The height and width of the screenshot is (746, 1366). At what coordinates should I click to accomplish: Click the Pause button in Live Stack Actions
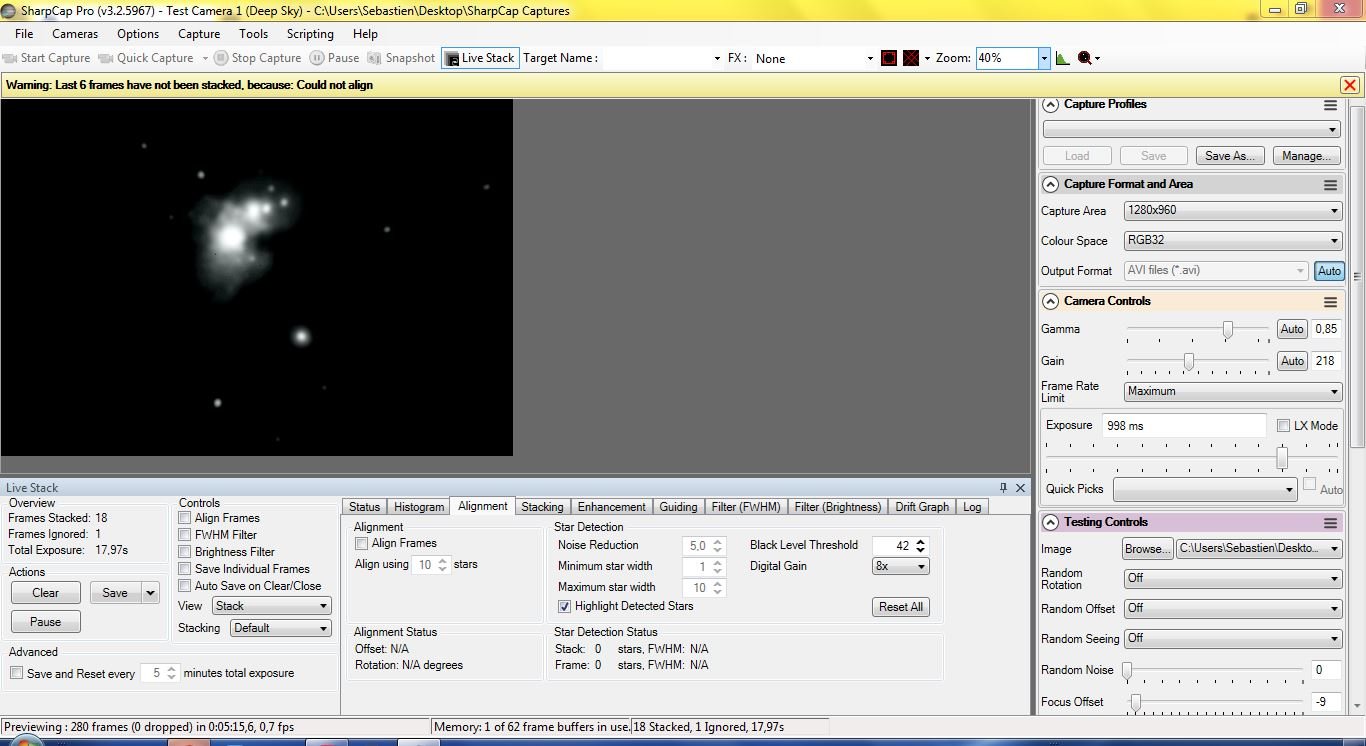(46, 622)
